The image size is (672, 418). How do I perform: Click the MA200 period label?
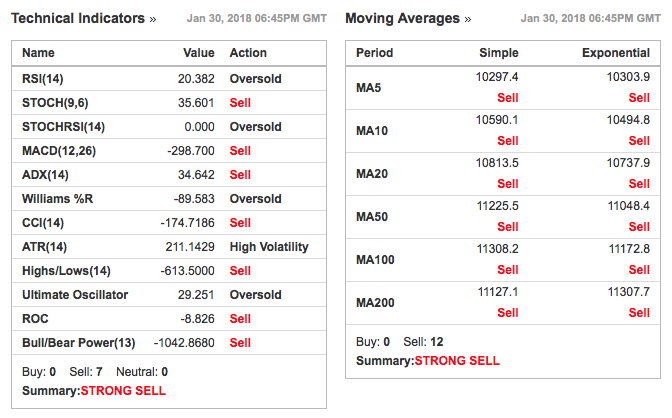(375, 303)
